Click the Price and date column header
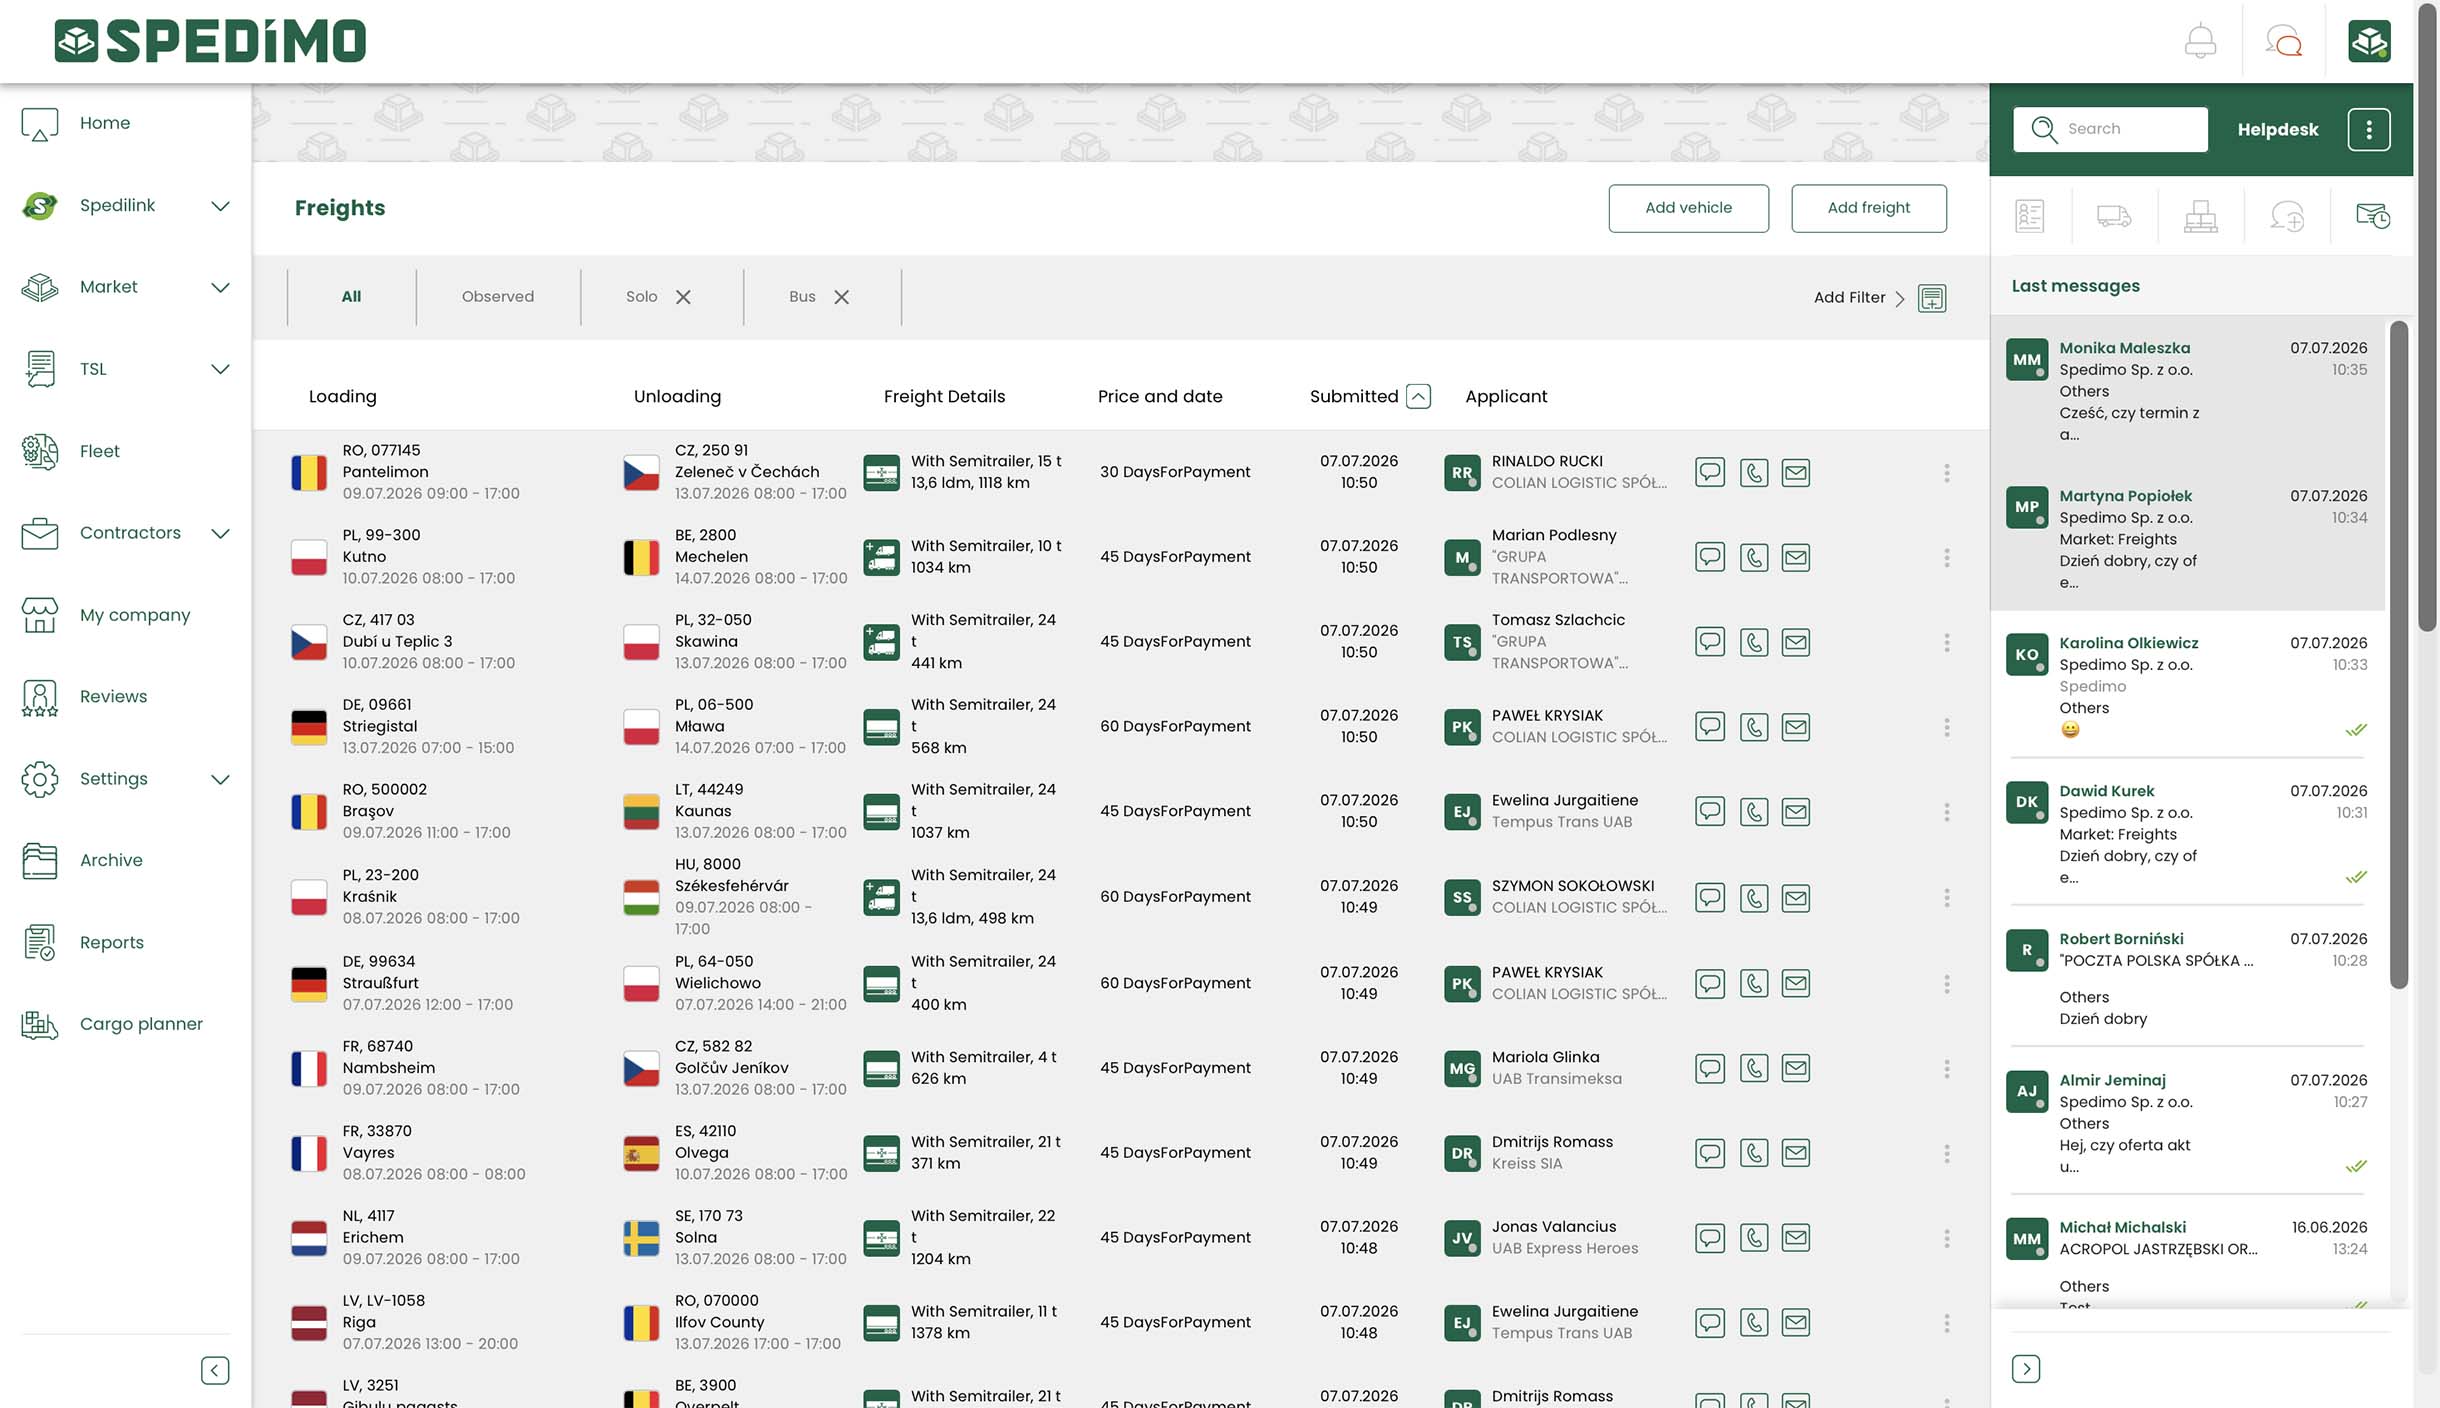This screenshot has width=2440, height=1408. (x=1160, y=397)
